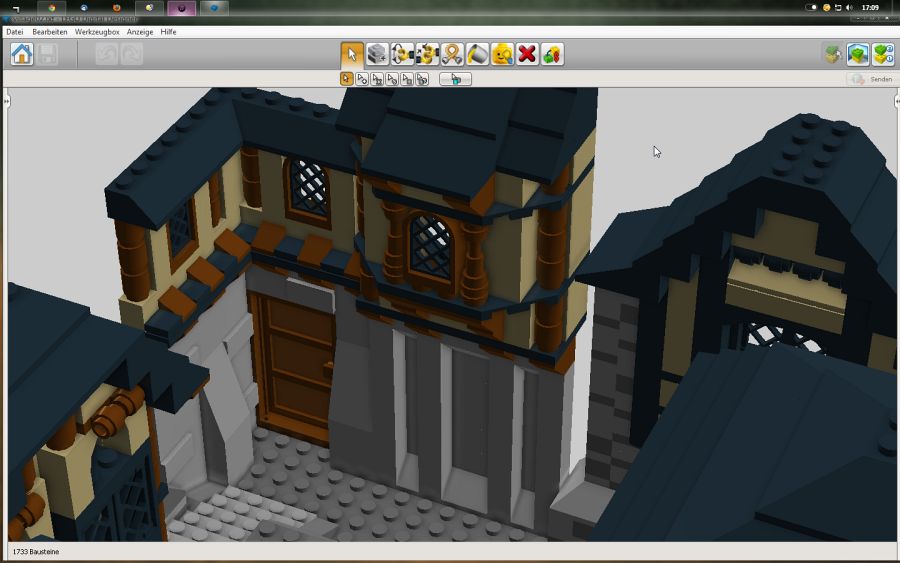Open the Werkzeugbox menu
This screenshot has width=900, height=563.
pos(98,32)
